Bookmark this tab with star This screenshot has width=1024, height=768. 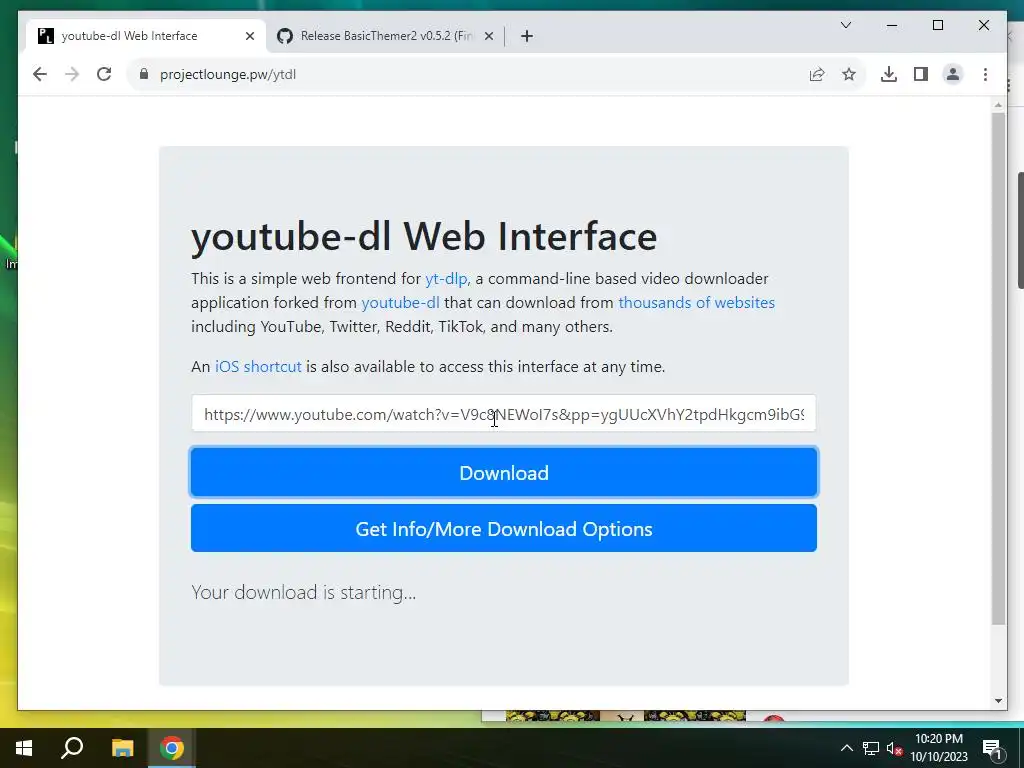(849, 74)
